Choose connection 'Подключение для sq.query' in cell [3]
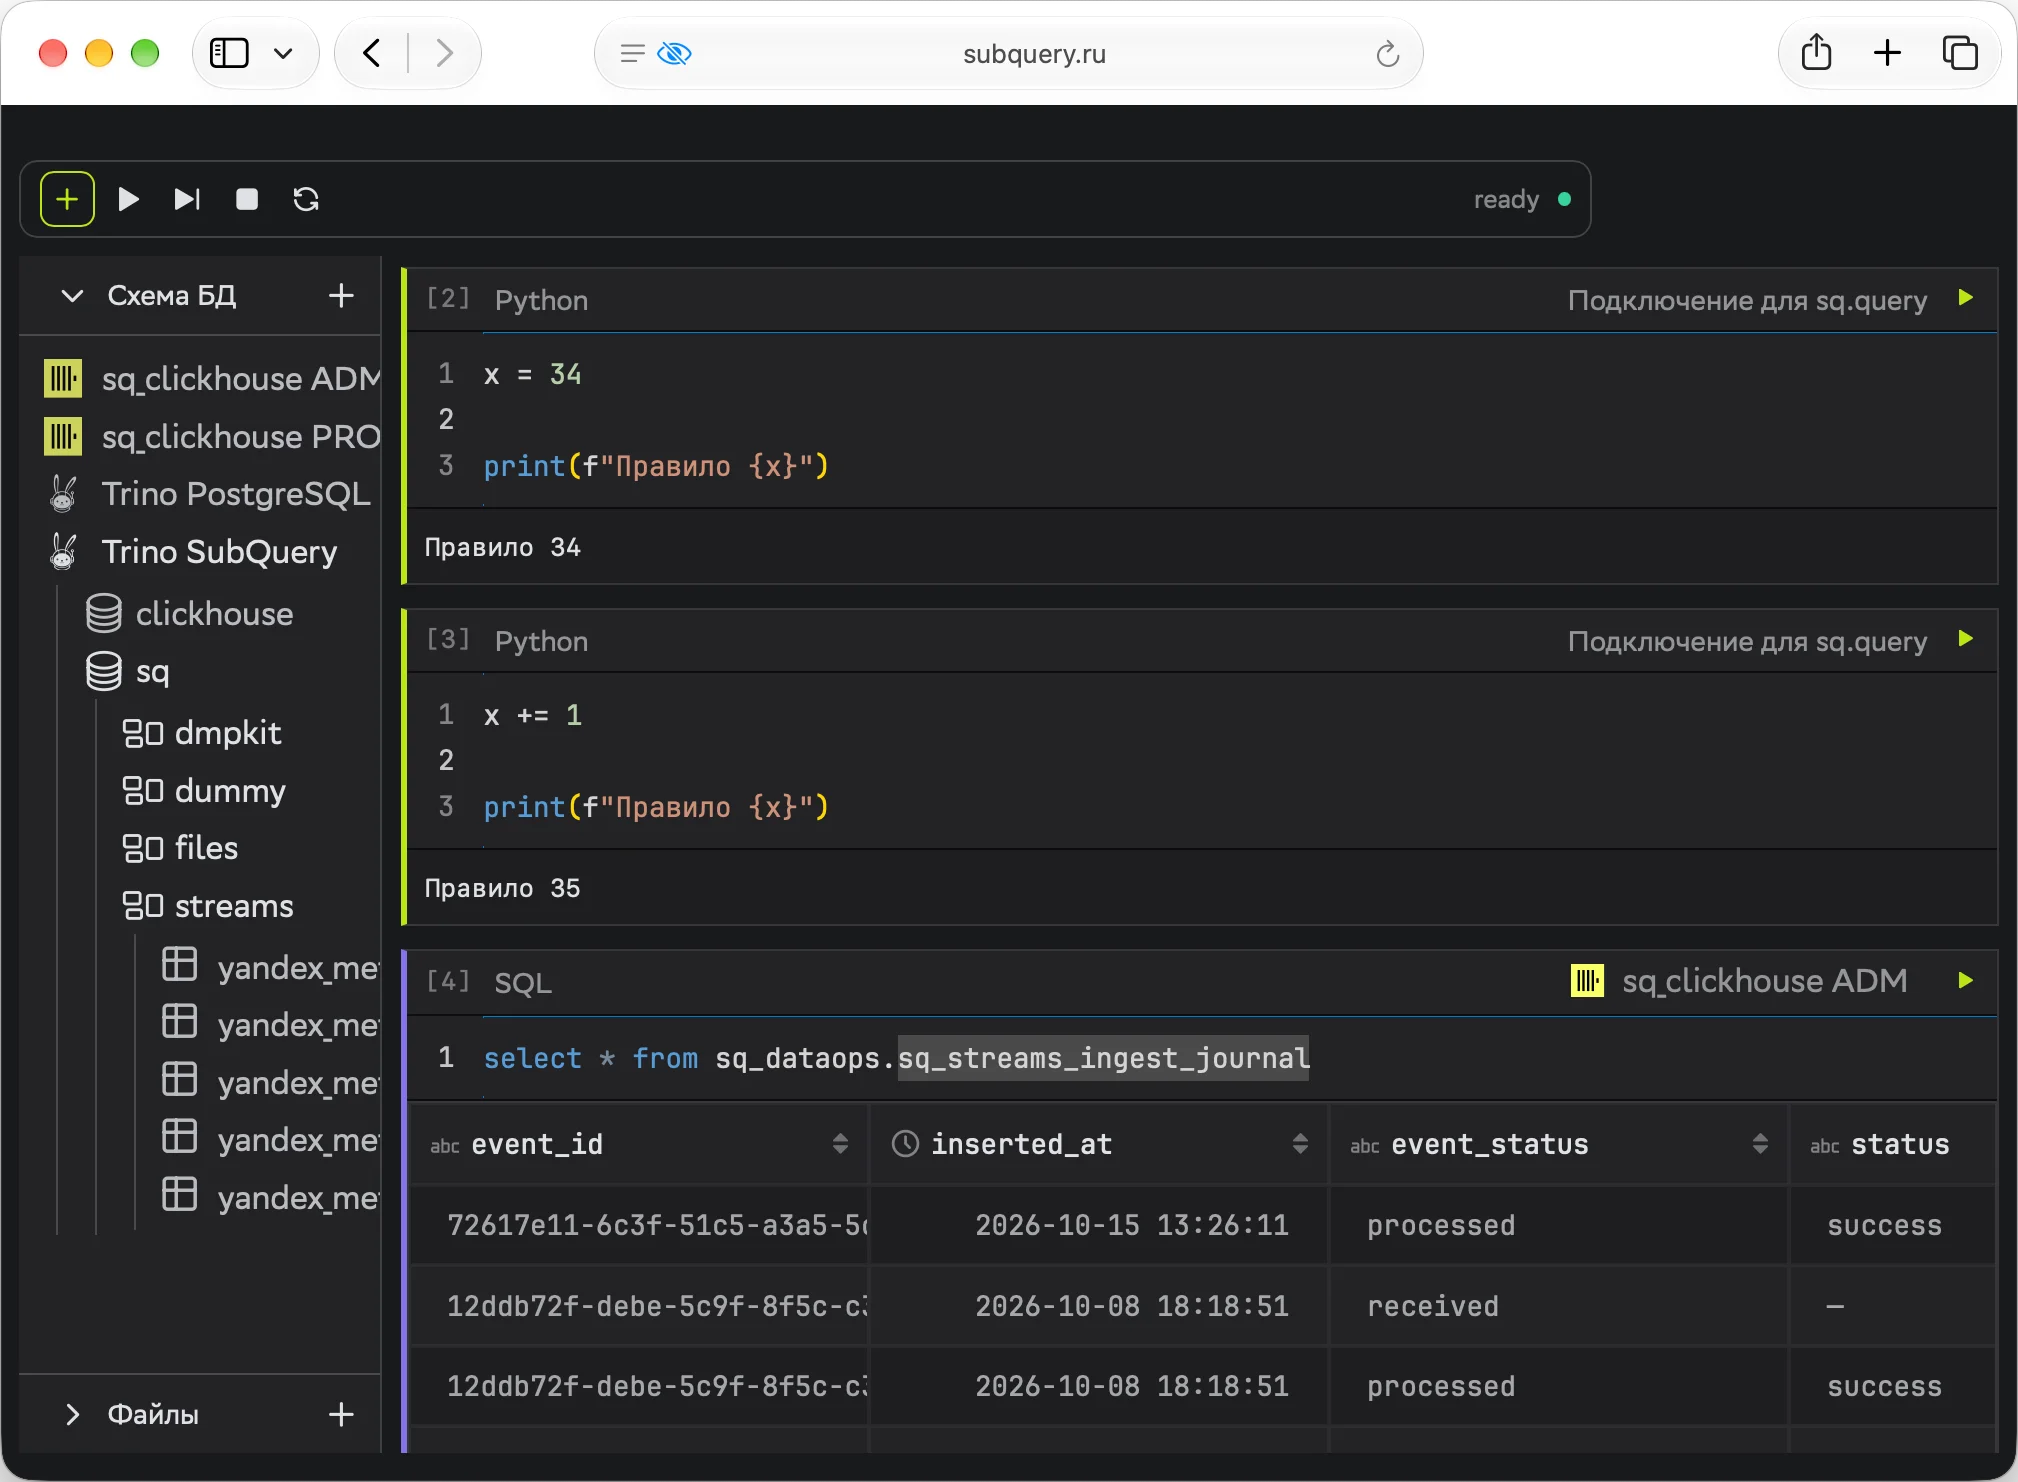The height and width of the screenshot is (1482, 2018). coord(1747,641)
